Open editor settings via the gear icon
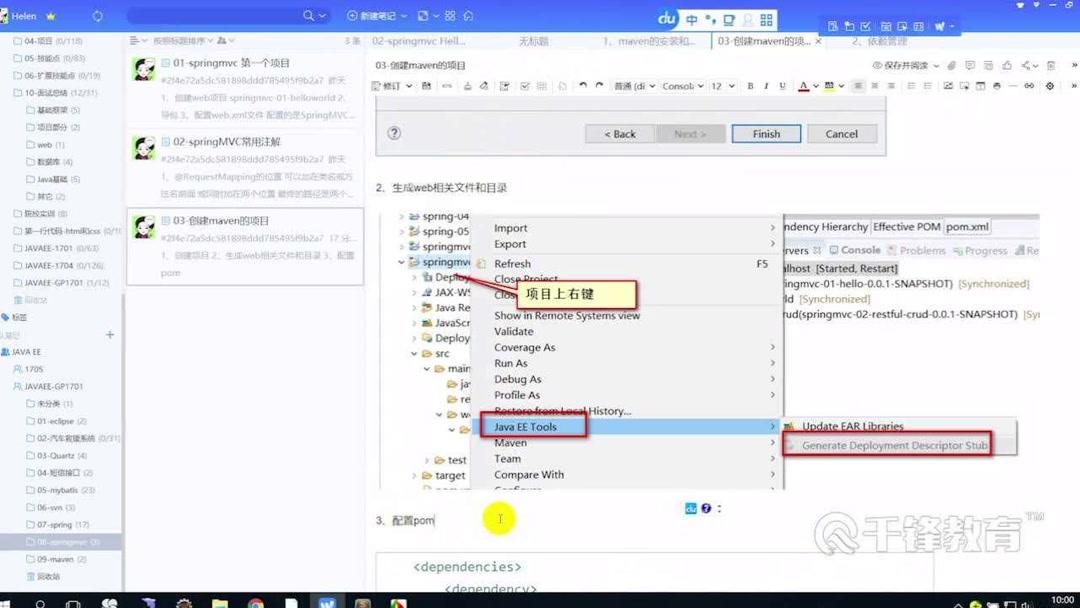The image size is (1080, 608). tap(1050, 86)
